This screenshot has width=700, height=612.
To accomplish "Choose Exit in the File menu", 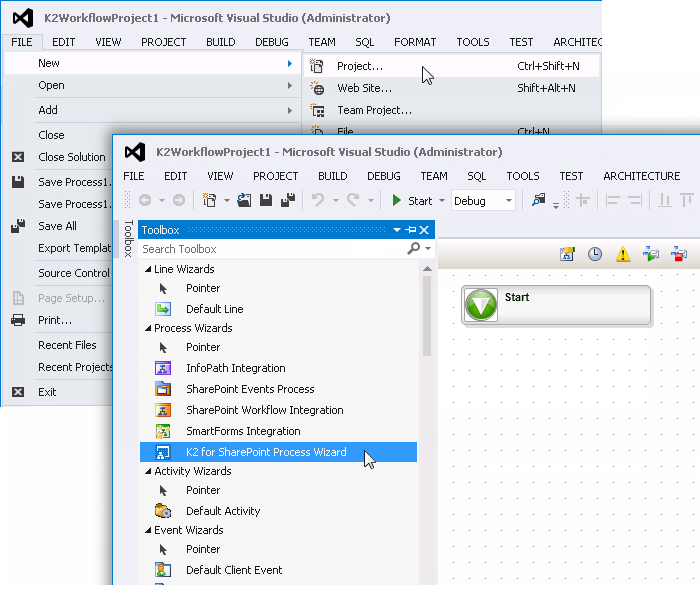I will click(58, 392).
